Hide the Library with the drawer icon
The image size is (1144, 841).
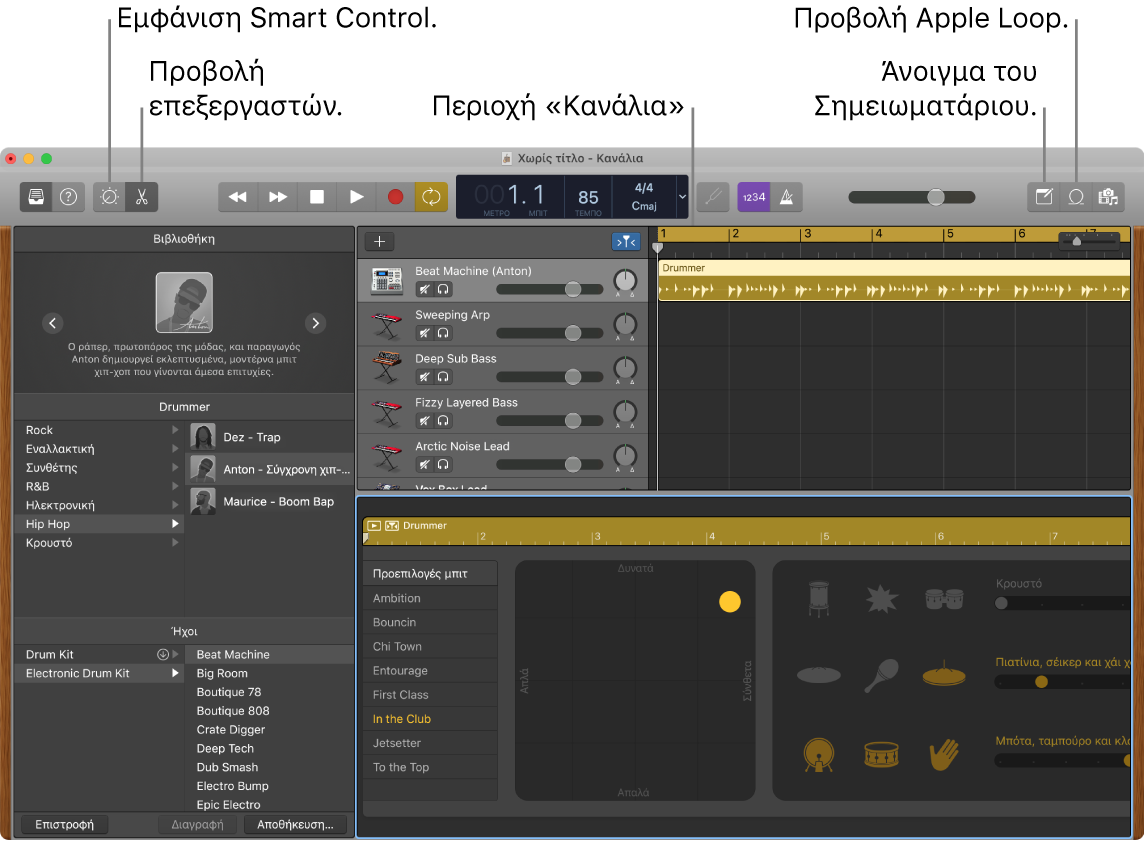point(35,197)
